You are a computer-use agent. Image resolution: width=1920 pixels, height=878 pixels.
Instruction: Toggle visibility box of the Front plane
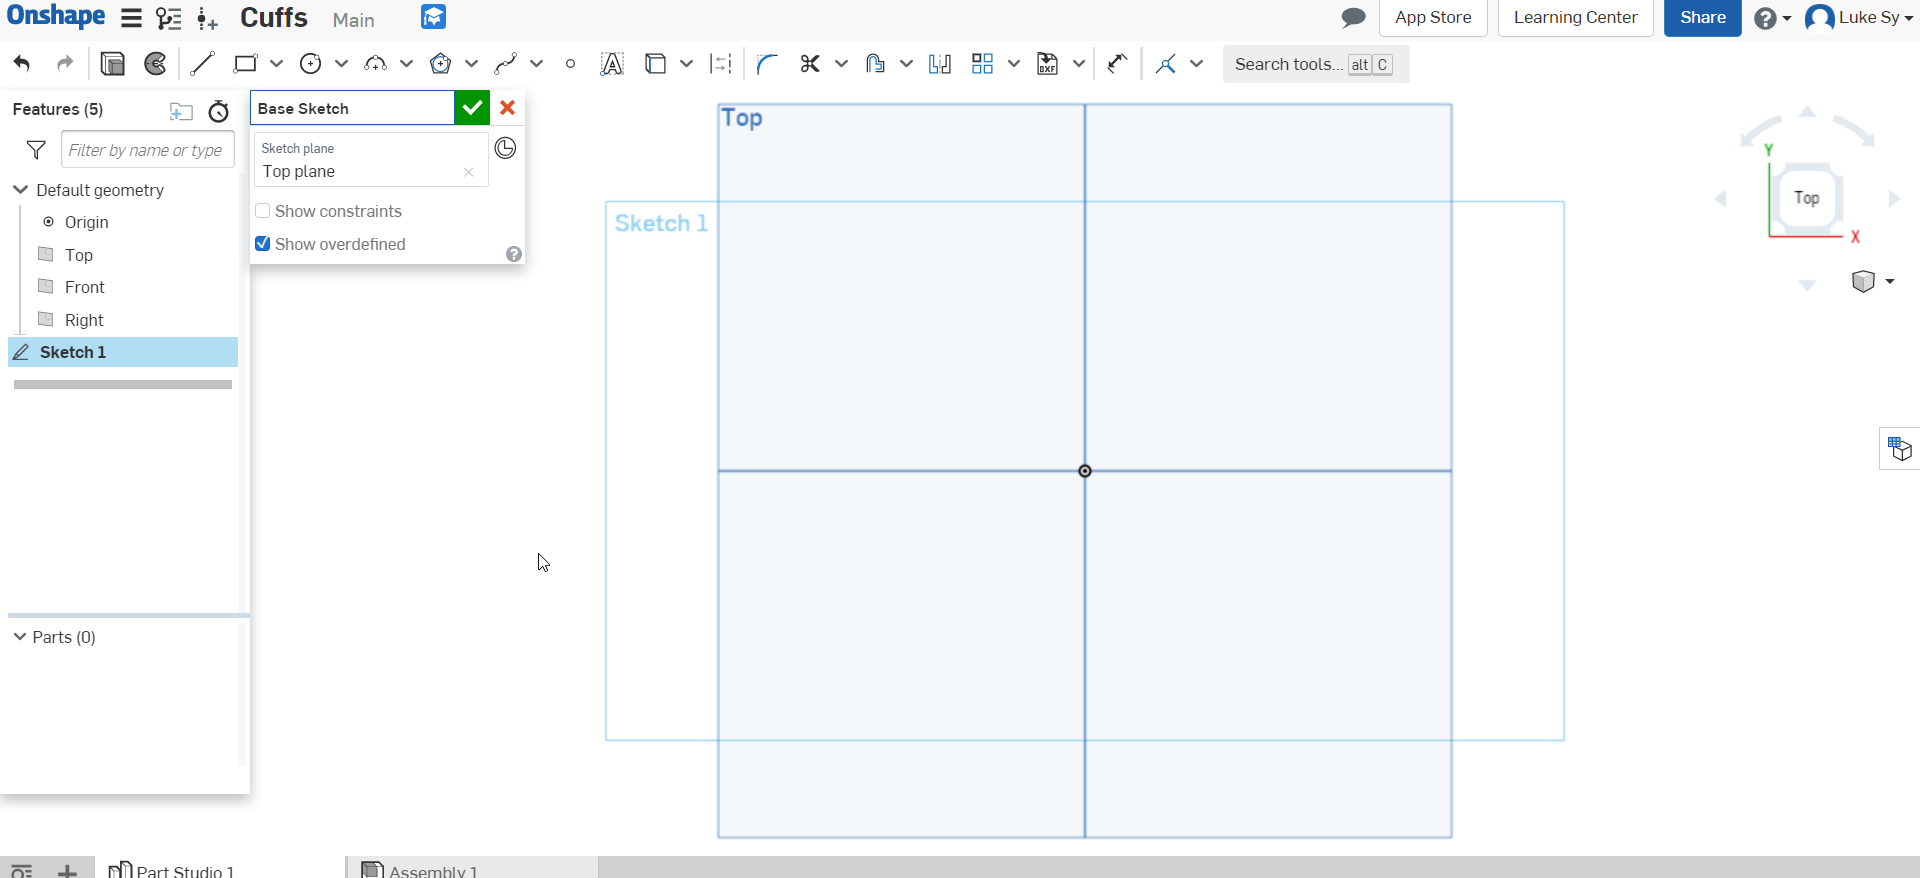(45, 286)
